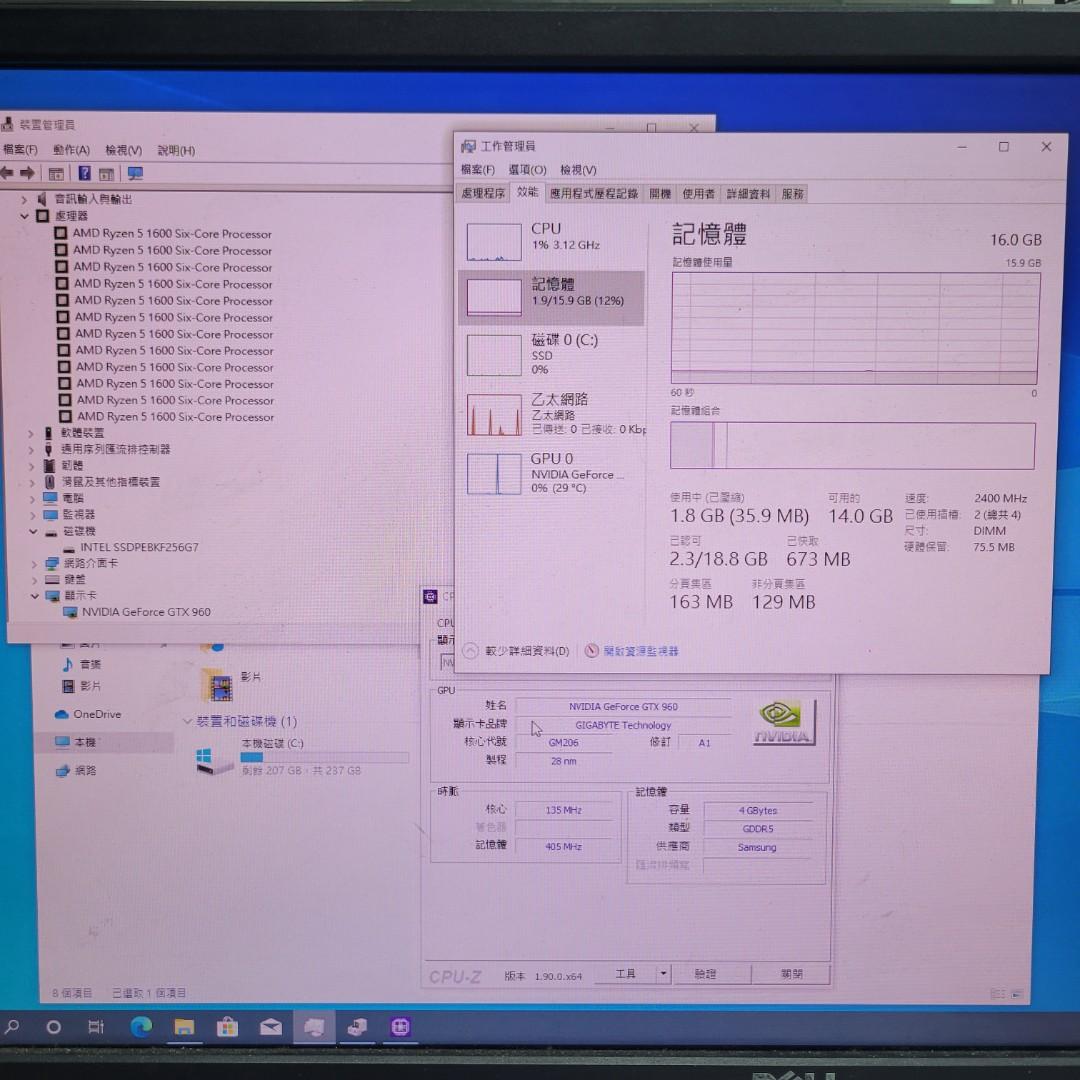This screenshot has width=1080, height=1080.
Task: Click the help icon in Device Manager toolbar
Action: click(x=84, y=174)
